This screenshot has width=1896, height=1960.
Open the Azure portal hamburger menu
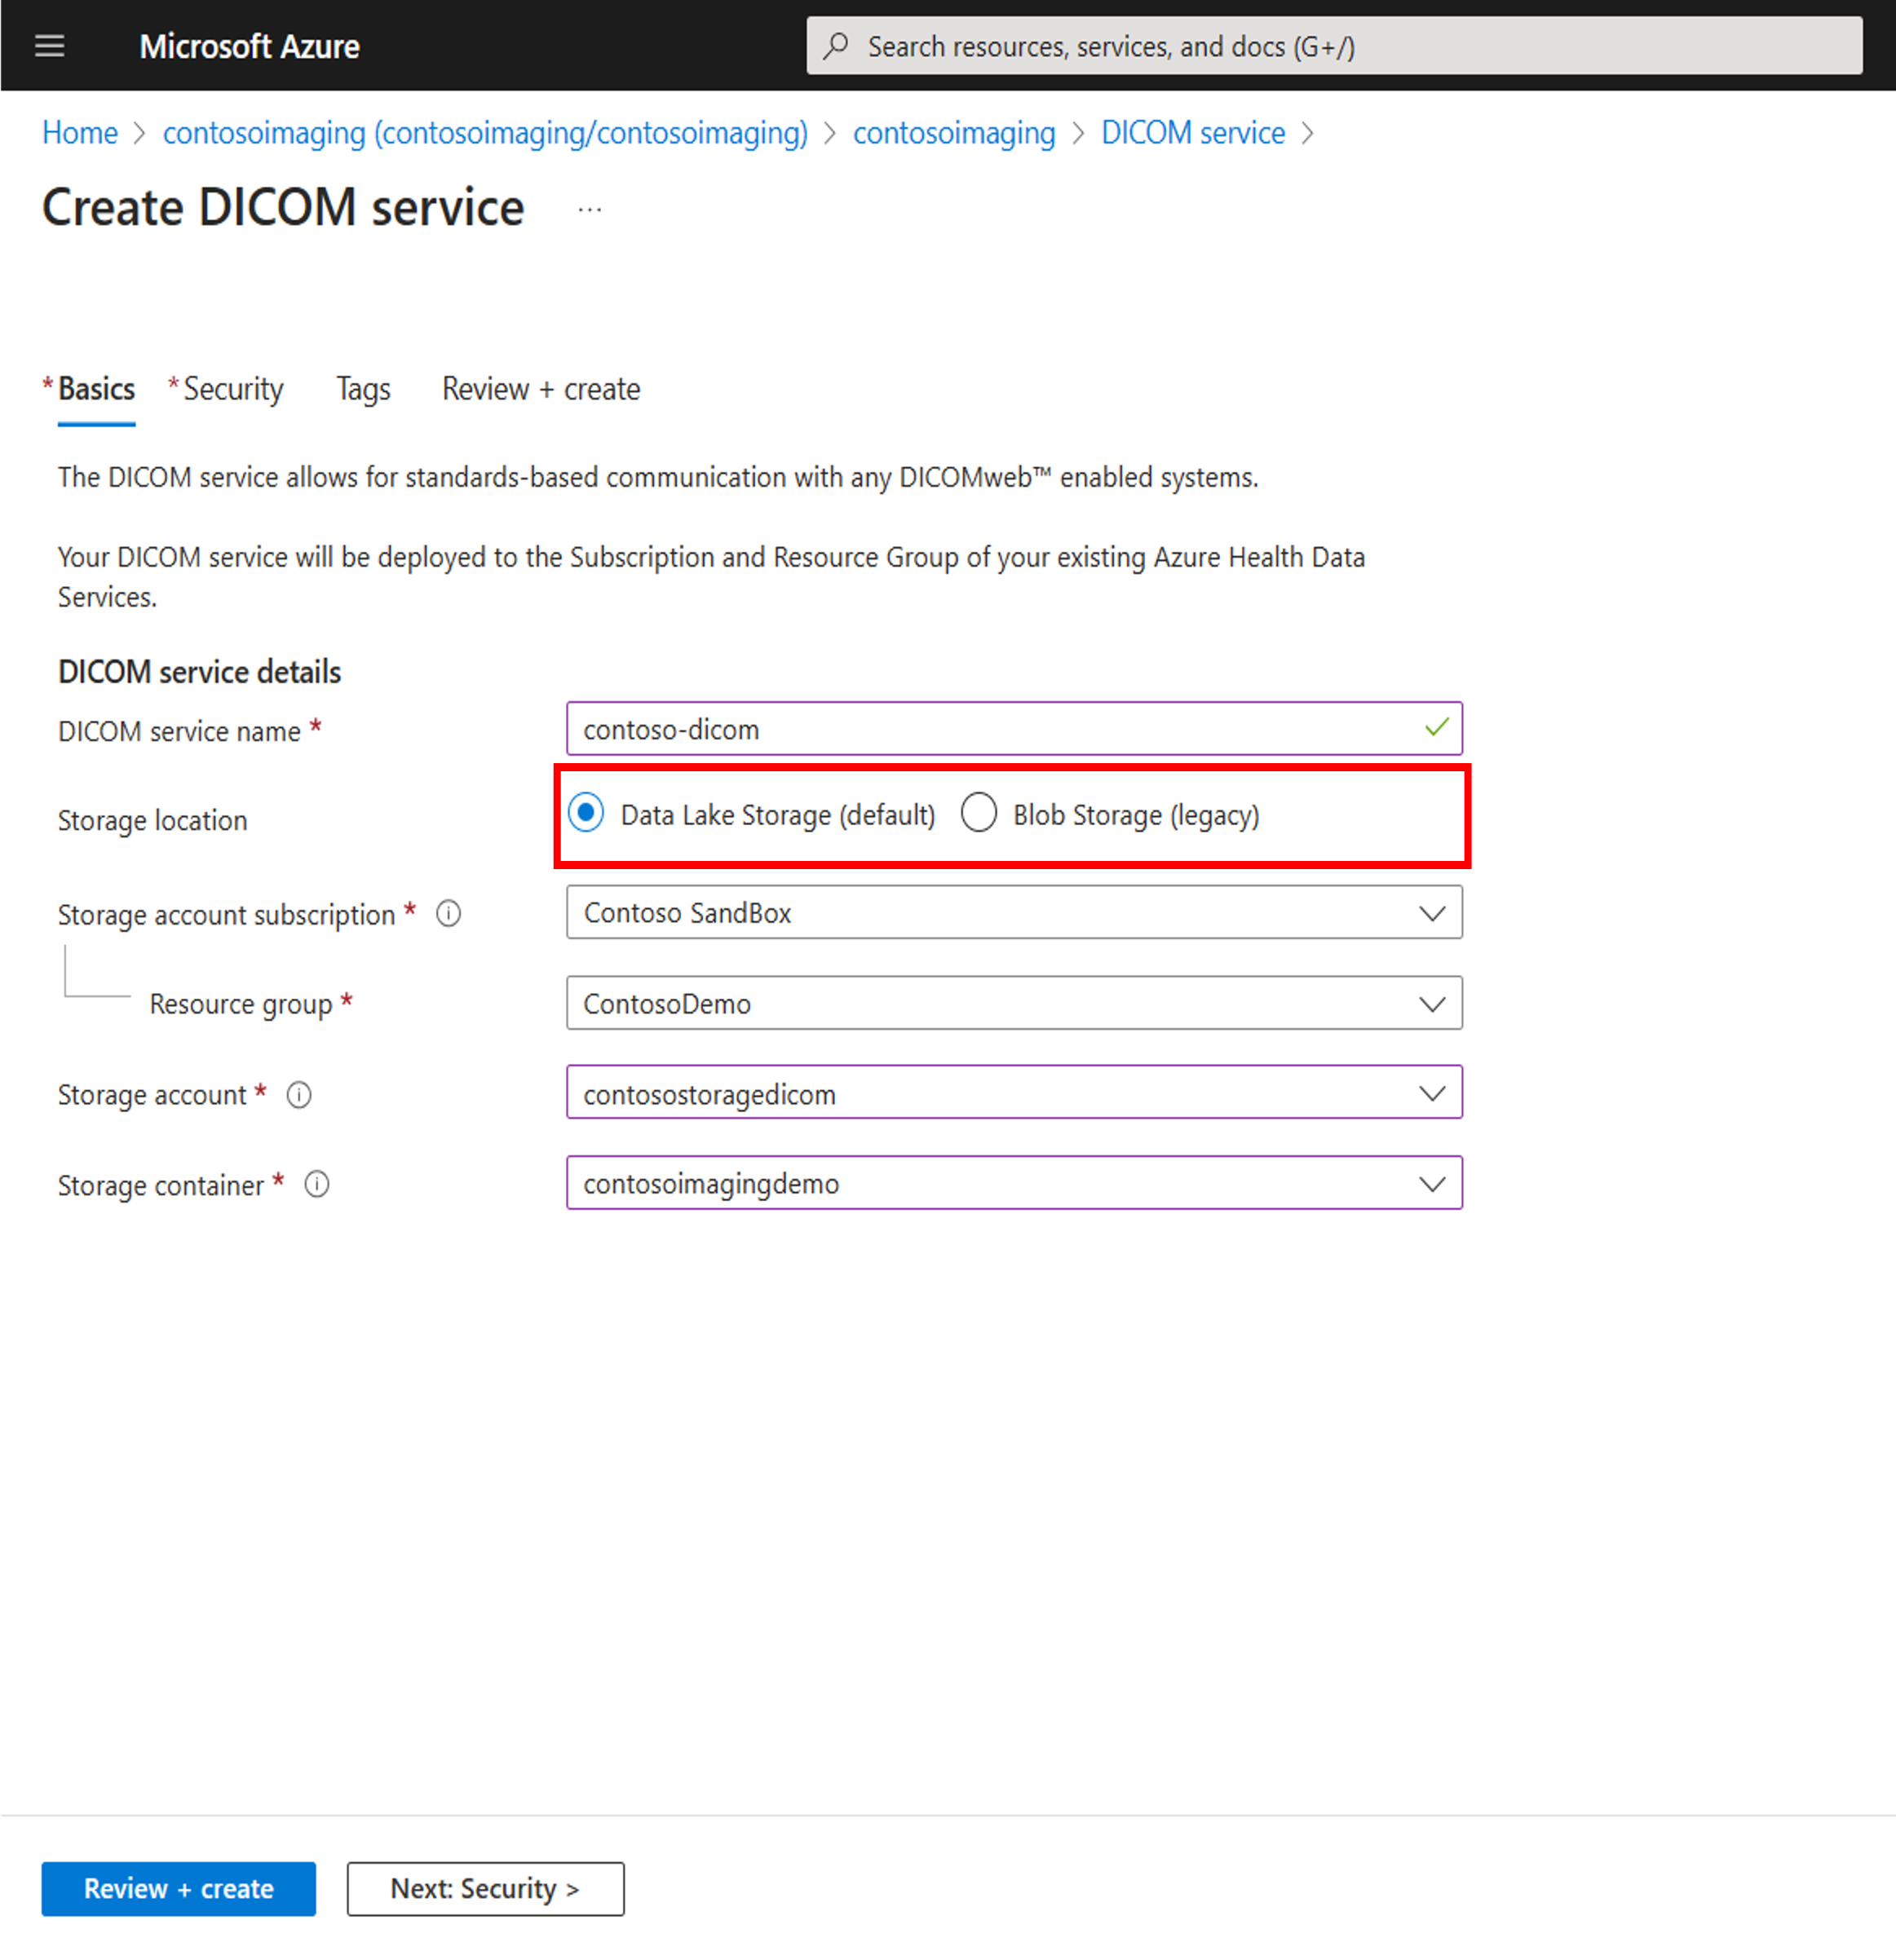tap(49, 45)
